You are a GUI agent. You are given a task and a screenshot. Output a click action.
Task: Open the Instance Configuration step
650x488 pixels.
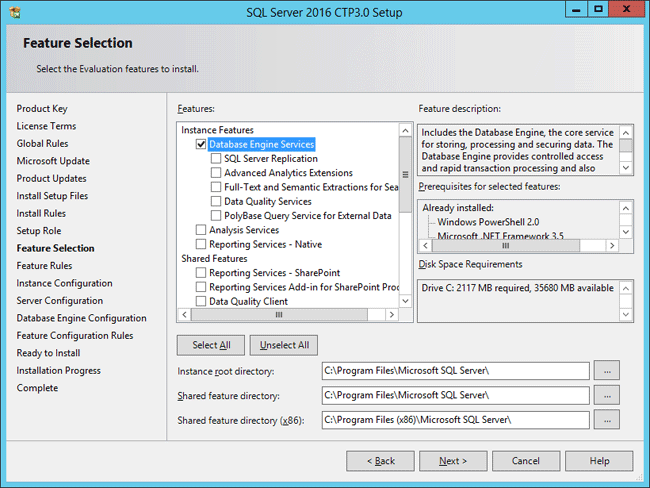click(x=64, y=283)
